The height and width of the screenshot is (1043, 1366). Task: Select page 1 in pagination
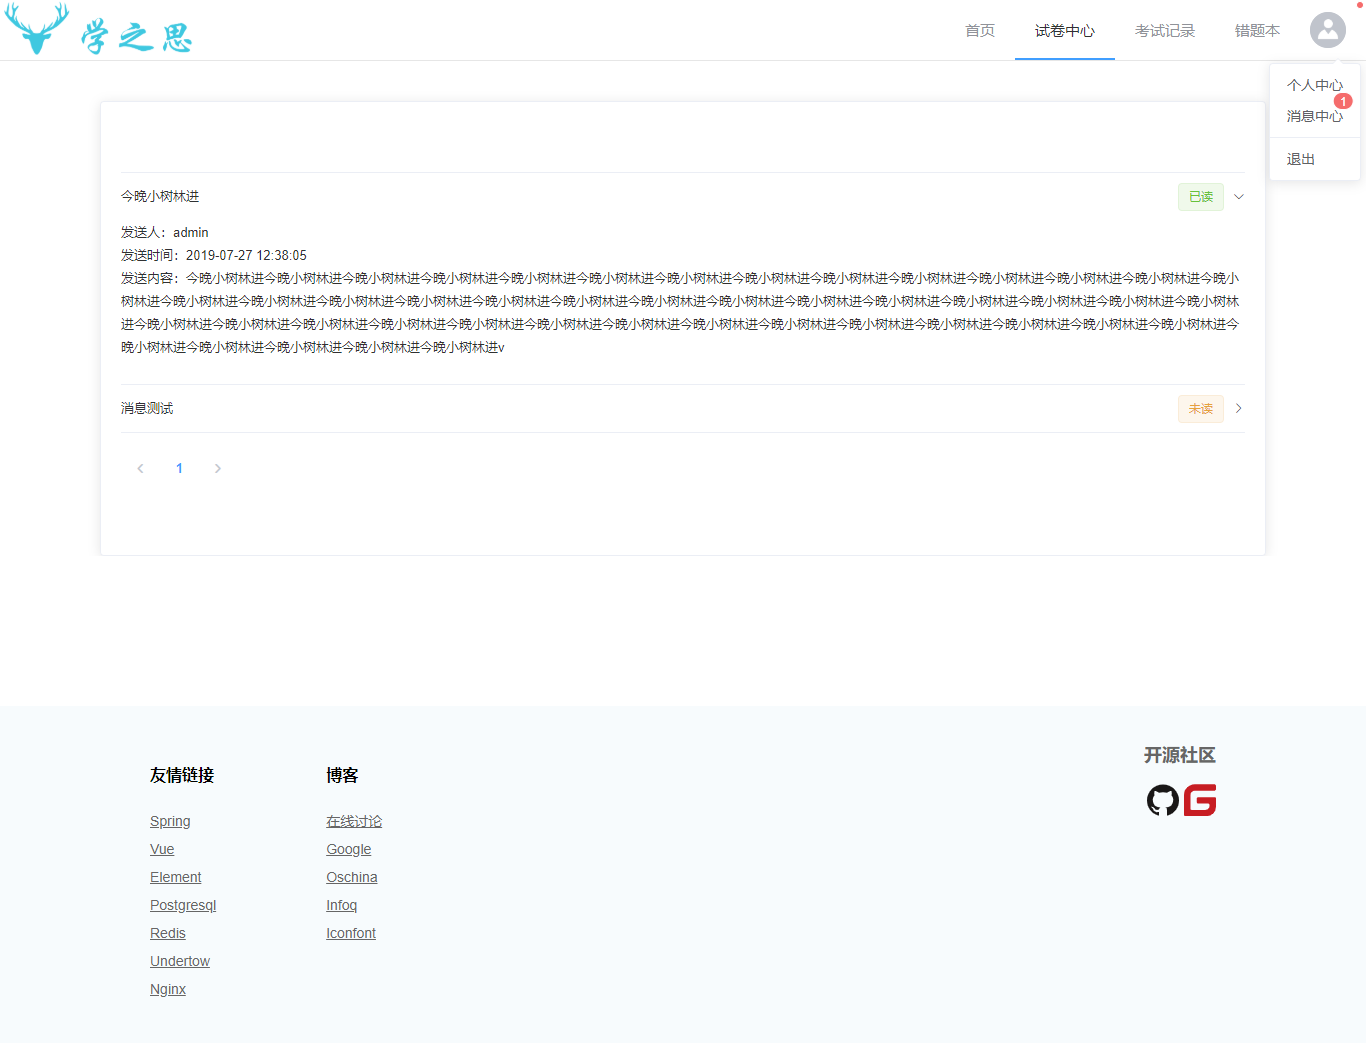coord(179,468)
